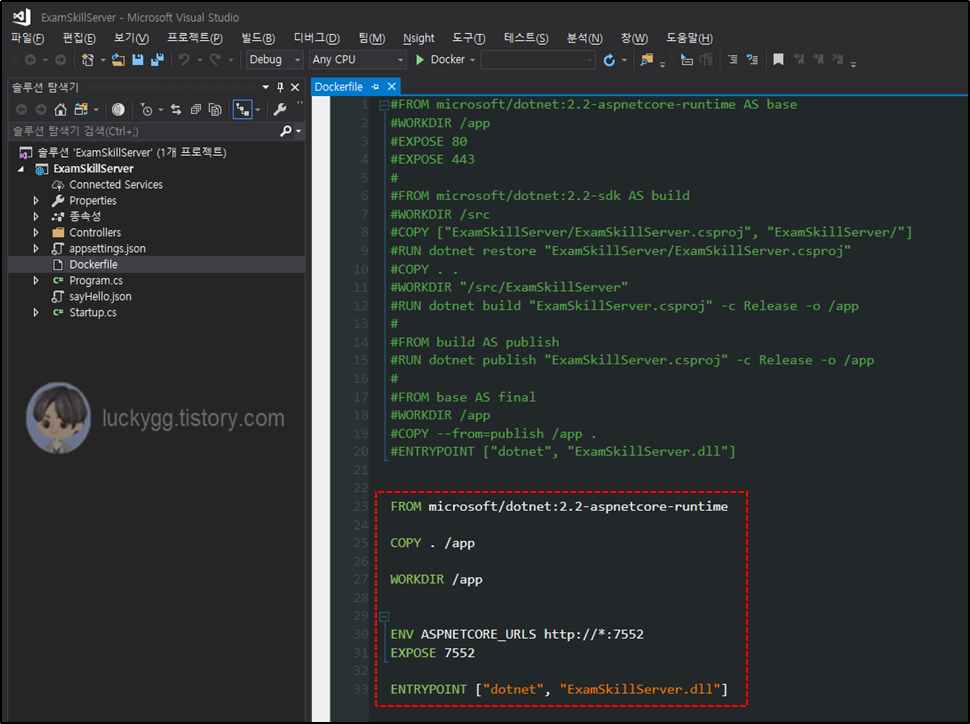
Task: Click the Solution Explorer search field
Action: click(144, 131)
